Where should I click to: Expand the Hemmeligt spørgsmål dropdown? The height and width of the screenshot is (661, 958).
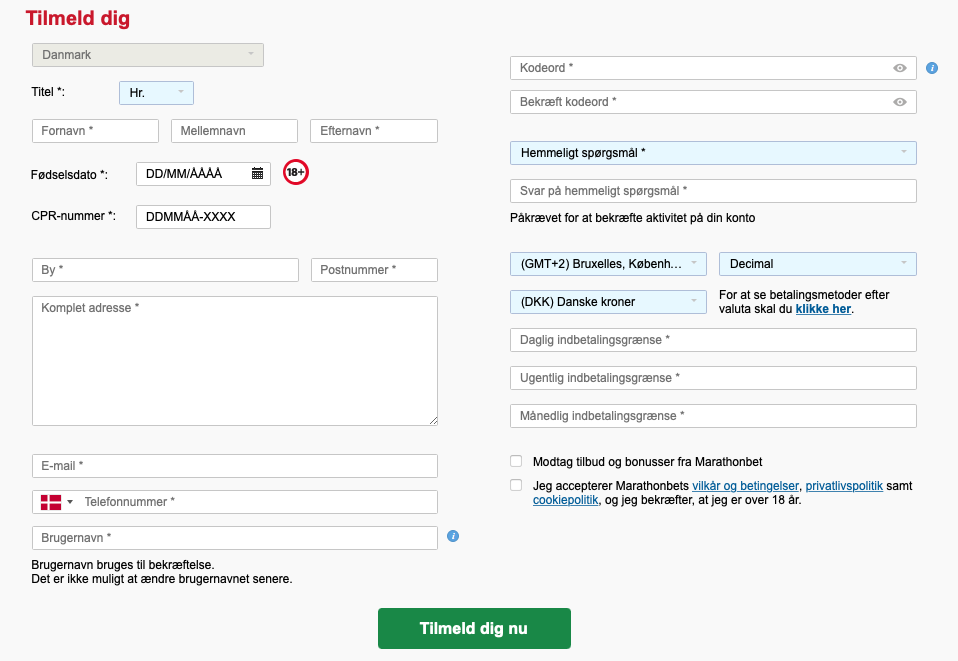(713, 153)
